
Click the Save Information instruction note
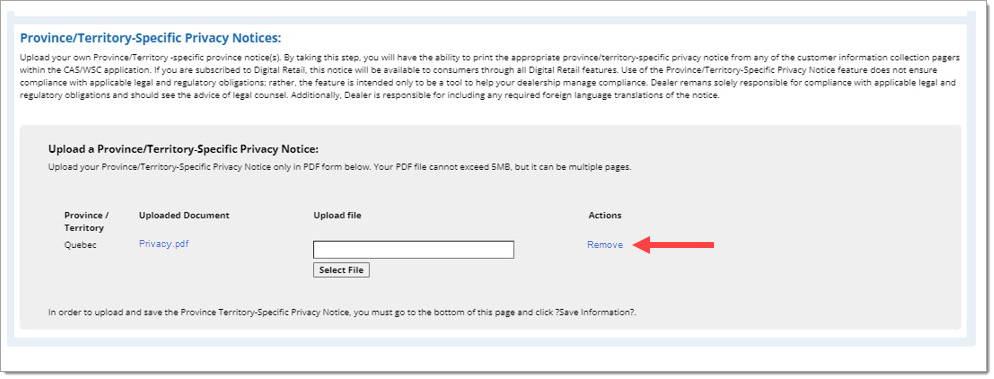tap(342, 312)
